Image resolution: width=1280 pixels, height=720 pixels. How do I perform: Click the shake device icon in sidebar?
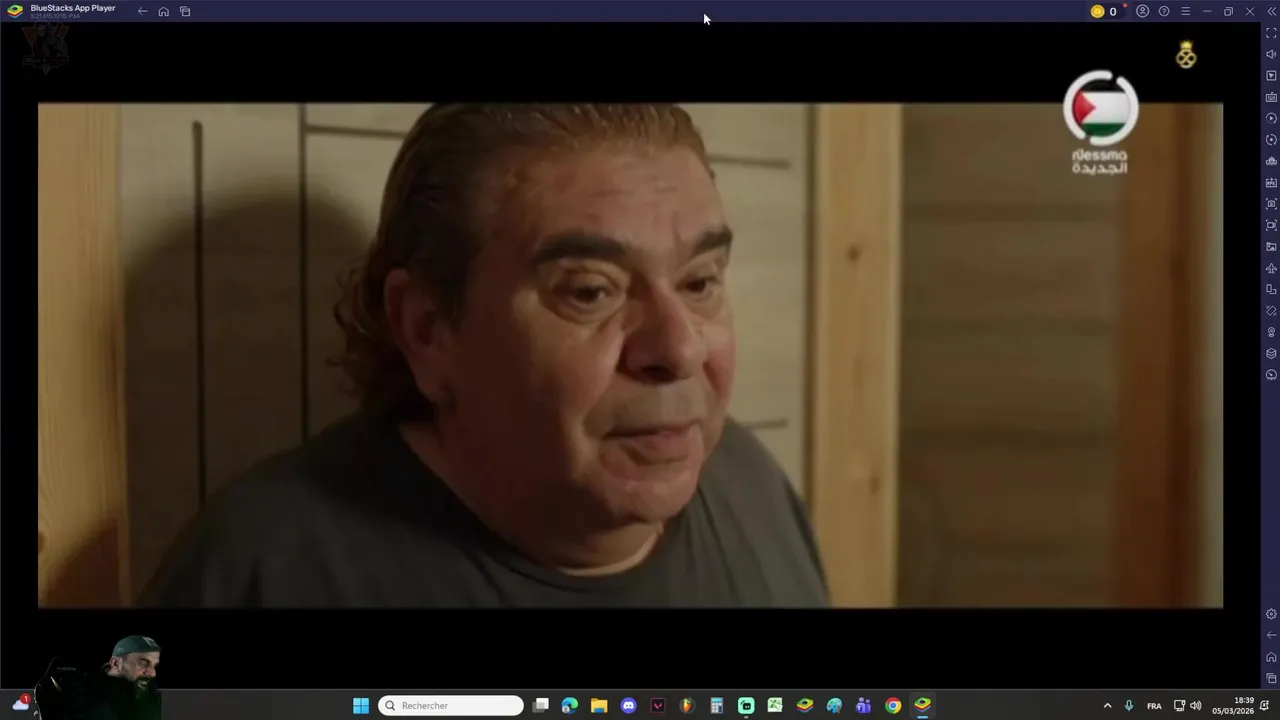(x=1271, y=311)
